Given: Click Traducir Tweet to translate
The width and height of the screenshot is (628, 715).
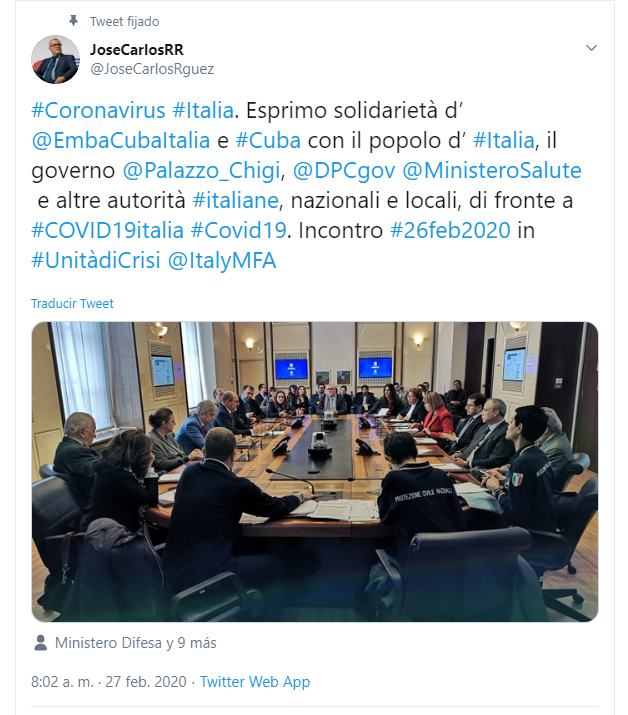Looking at the screenshot, I should pyautogui.click(x=72, y=304).
